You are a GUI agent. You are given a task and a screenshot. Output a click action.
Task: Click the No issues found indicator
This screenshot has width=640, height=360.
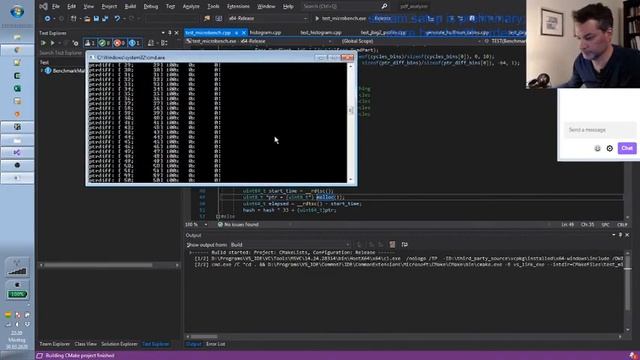(238, 224)
